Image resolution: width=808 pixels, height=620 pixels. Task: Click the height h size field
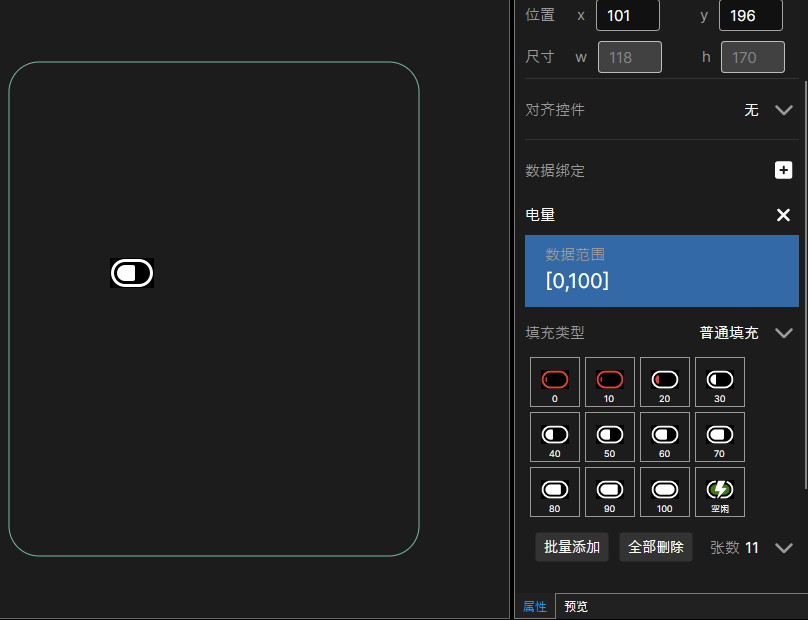753,57
